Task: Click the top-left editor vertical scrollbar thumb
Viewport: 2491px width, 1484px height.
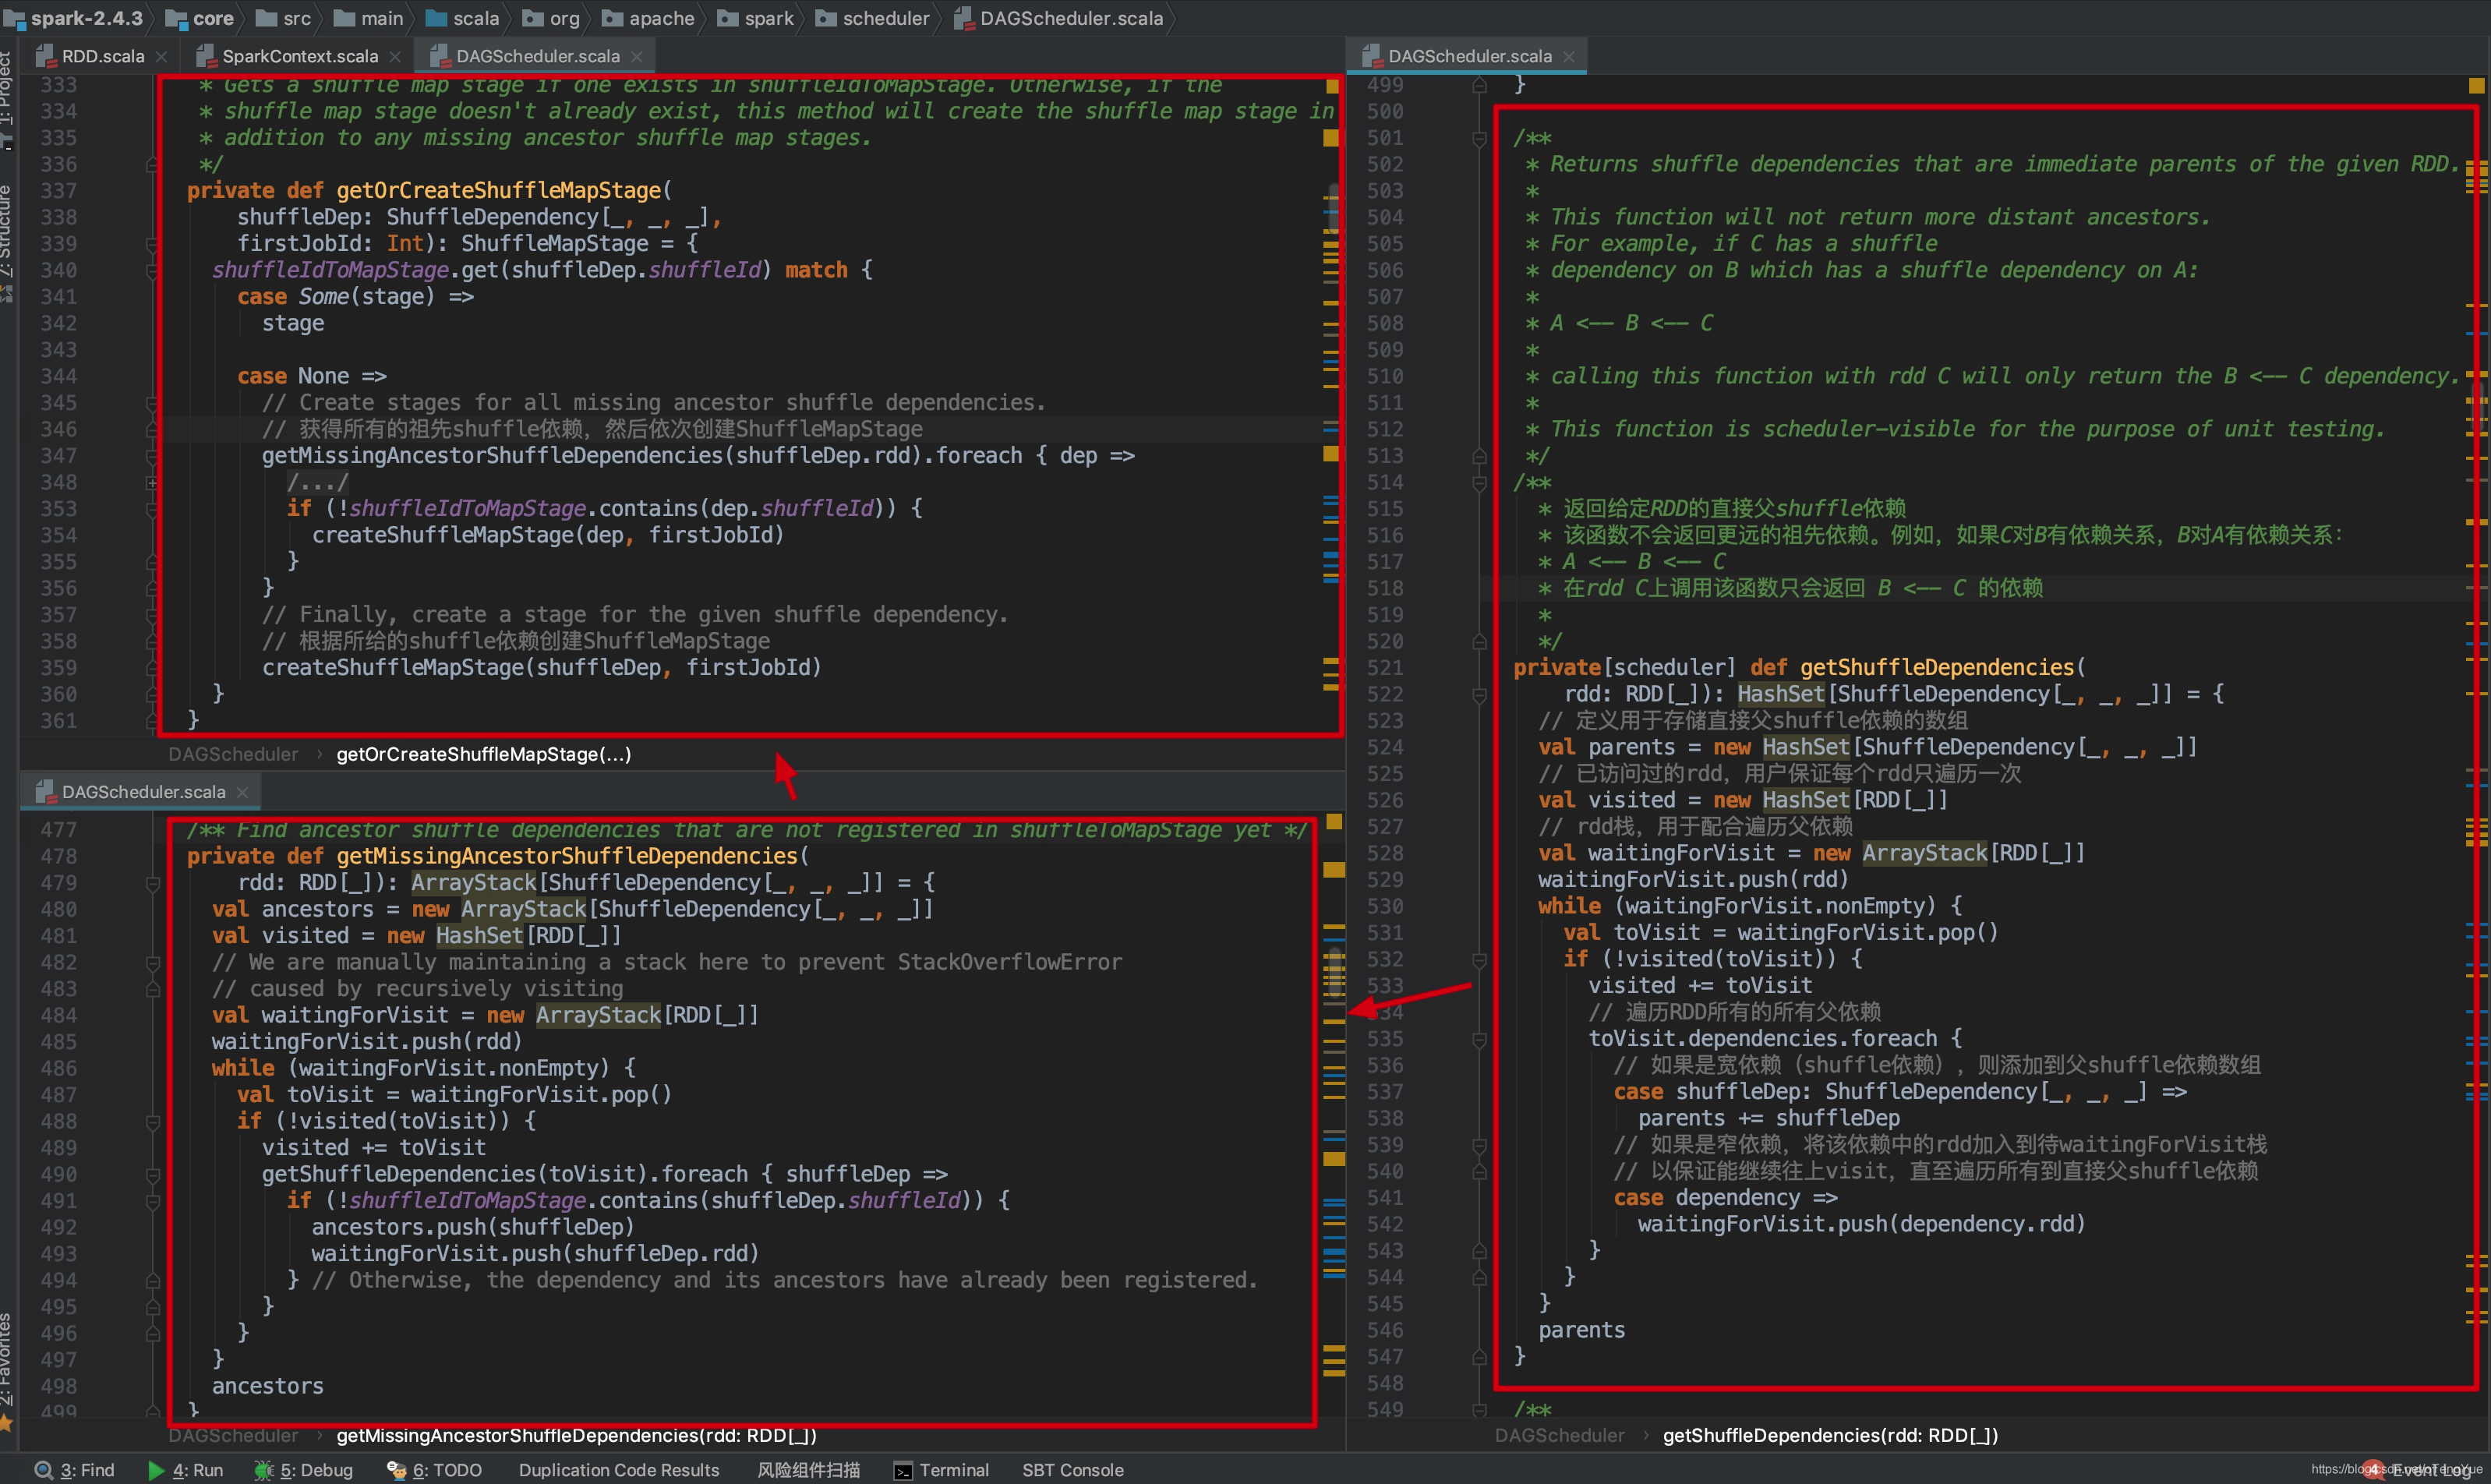Action: pyautogui.click(x=1333, y=210)
